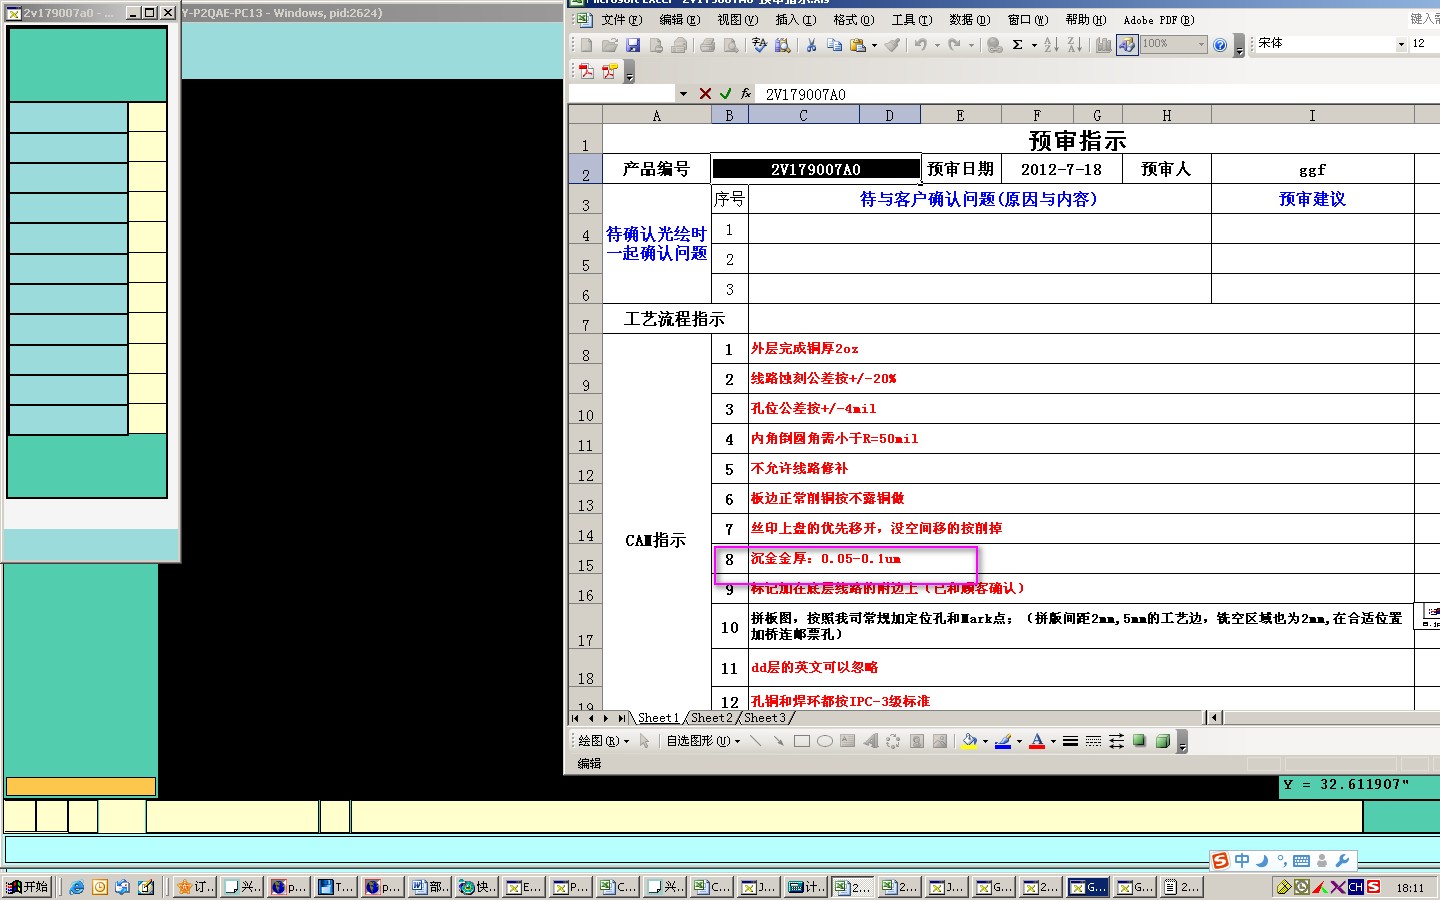Choose the Select Objects pointer tool
The width and height of the screenshot is (1440, 900).
click(x=645, y=741)
